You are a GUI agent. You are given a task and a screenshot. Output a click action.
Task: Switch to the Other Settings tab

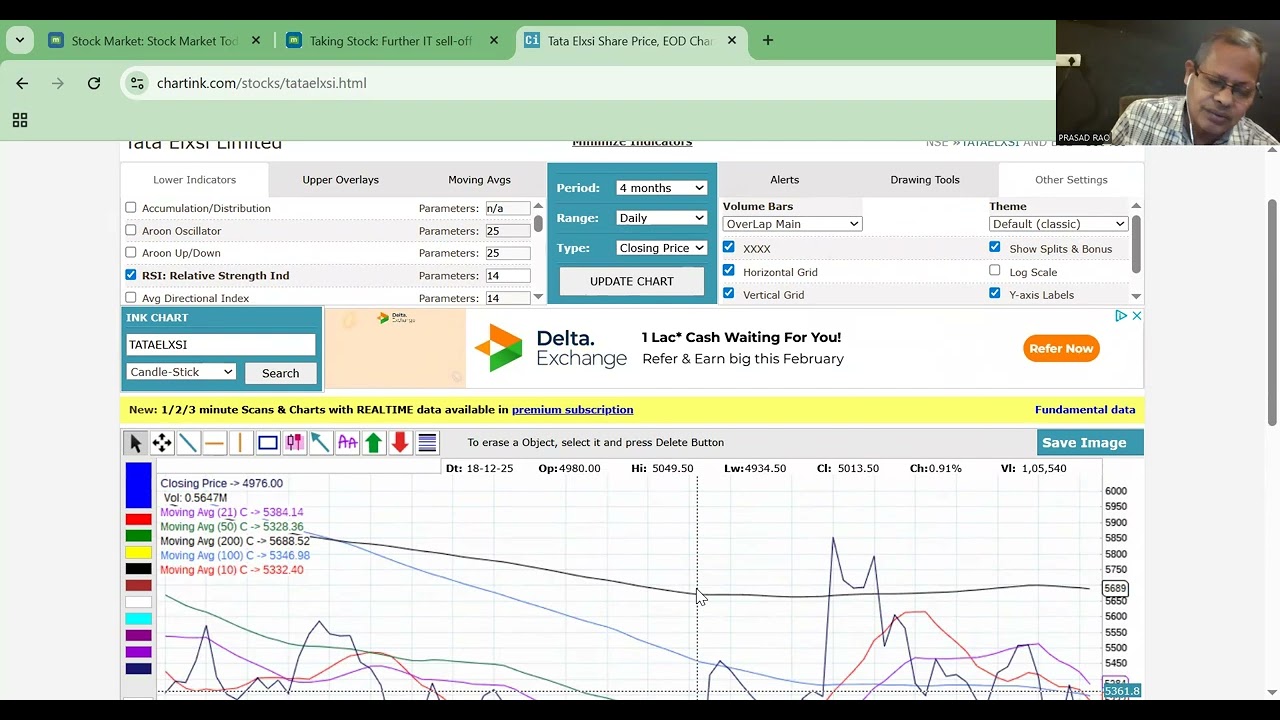(x=1071, y=180)
